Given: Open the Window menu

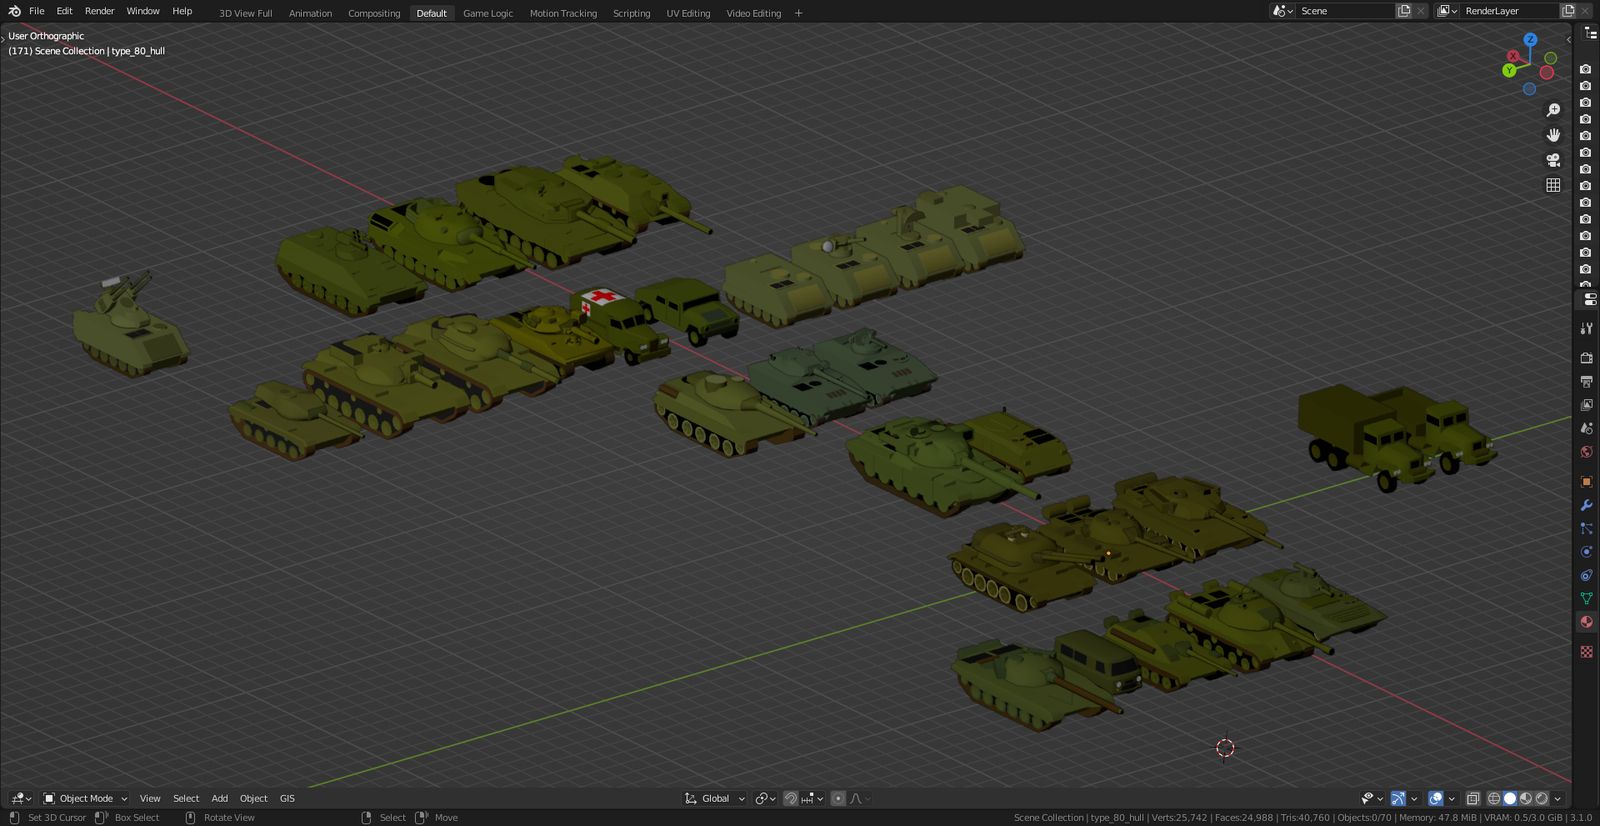Looking at the screenshot, I should (x=143, y=11).
